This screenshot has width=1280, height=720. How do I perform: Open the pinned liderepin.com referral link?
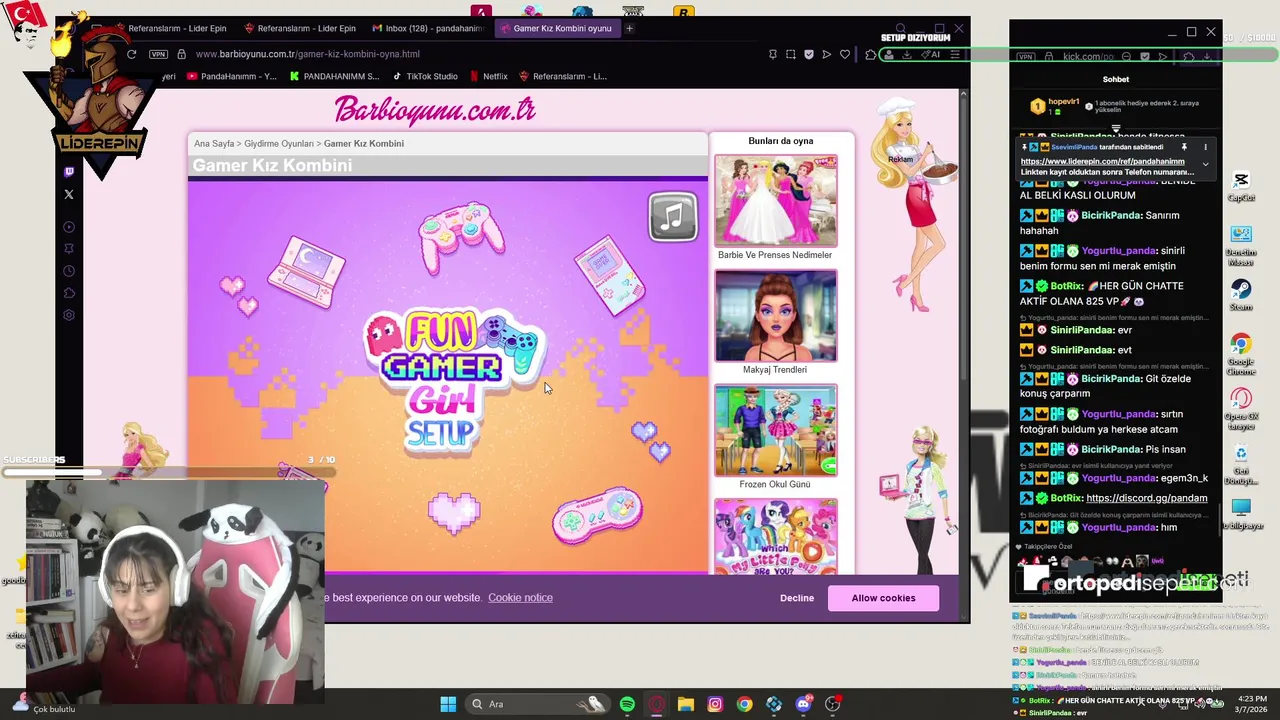(1102, 161)
